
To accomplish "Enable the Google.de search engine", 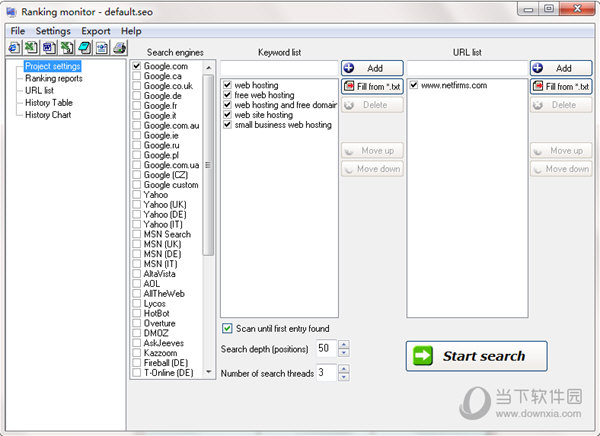I will [137, 96].
